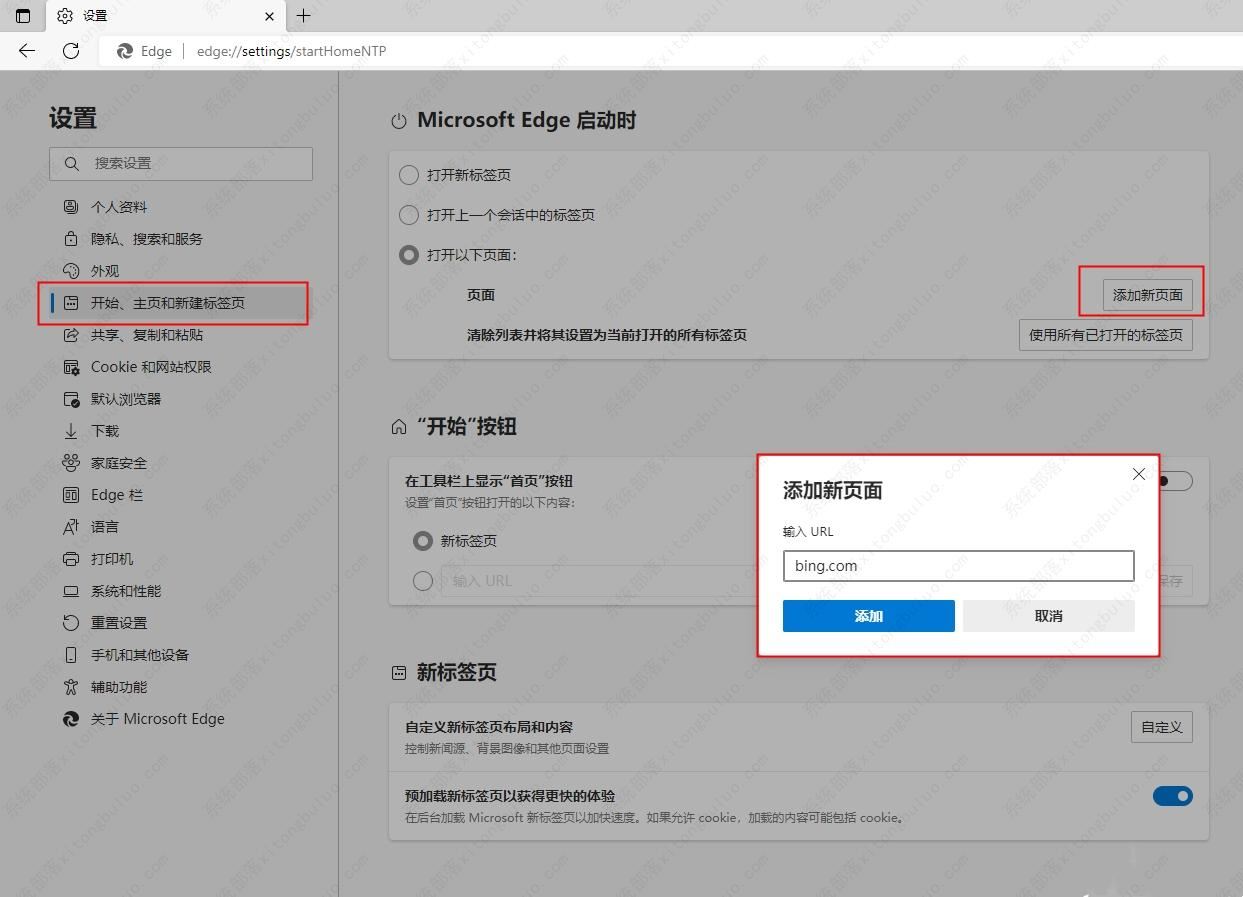Image resolution: width=1243 pixels, height=897 pixels.
Task: Open 隐私、搜索和服务 settings section
Action: point(147,239)
